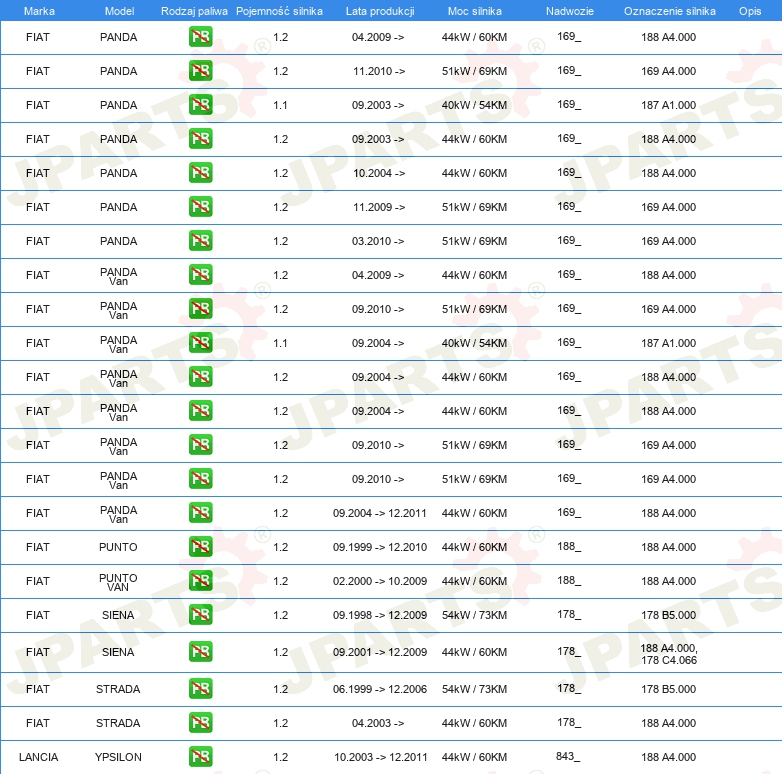Viewport: 782px width, 774px height.
Task: Click the Nadwozie column header
Action: (570, 11)
